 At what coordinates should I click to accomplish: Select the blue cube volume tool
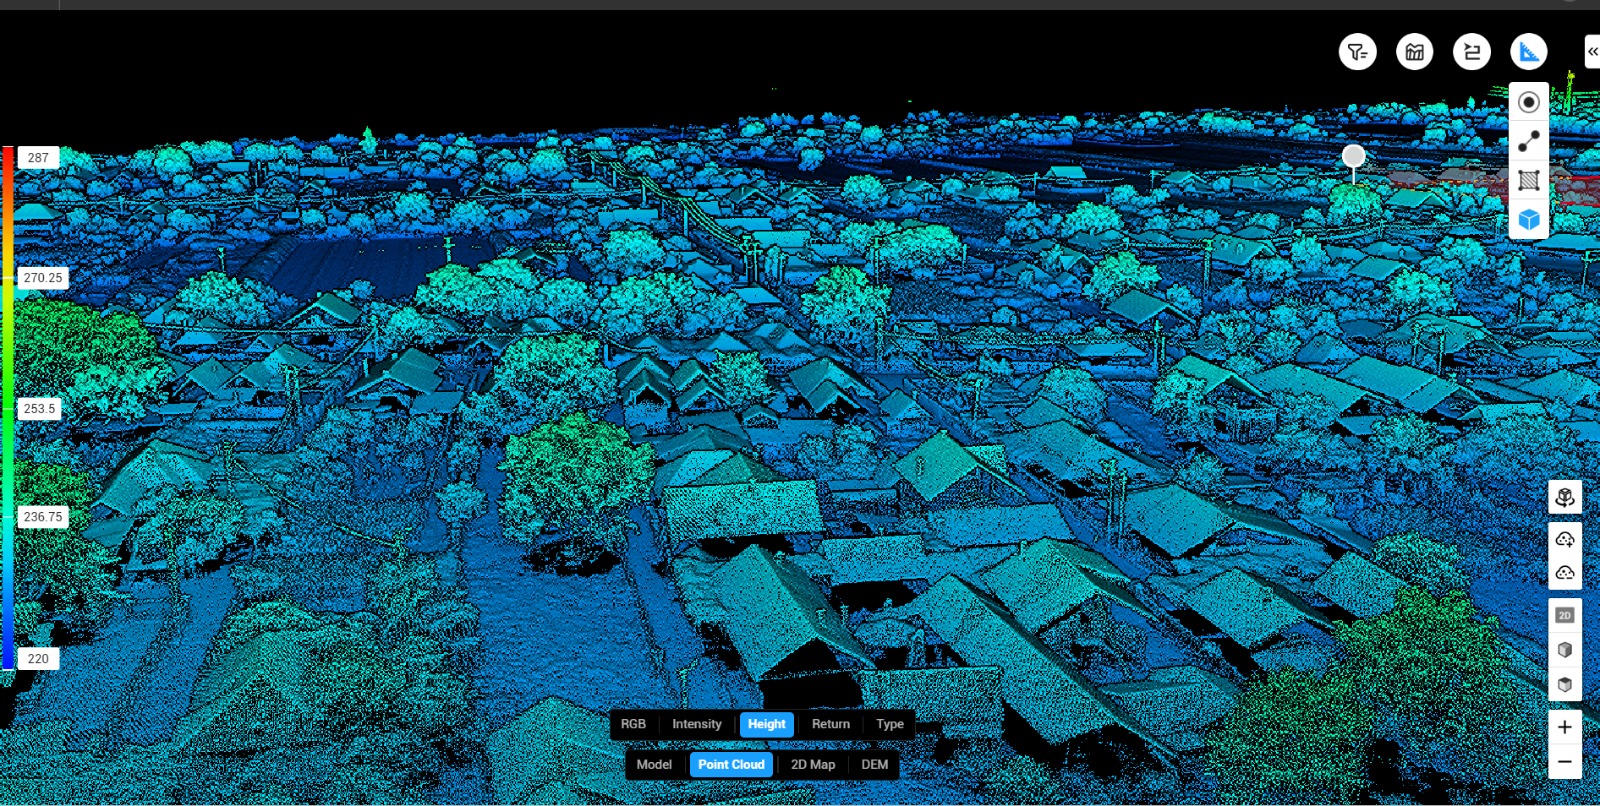click(x=1528, y=220)
